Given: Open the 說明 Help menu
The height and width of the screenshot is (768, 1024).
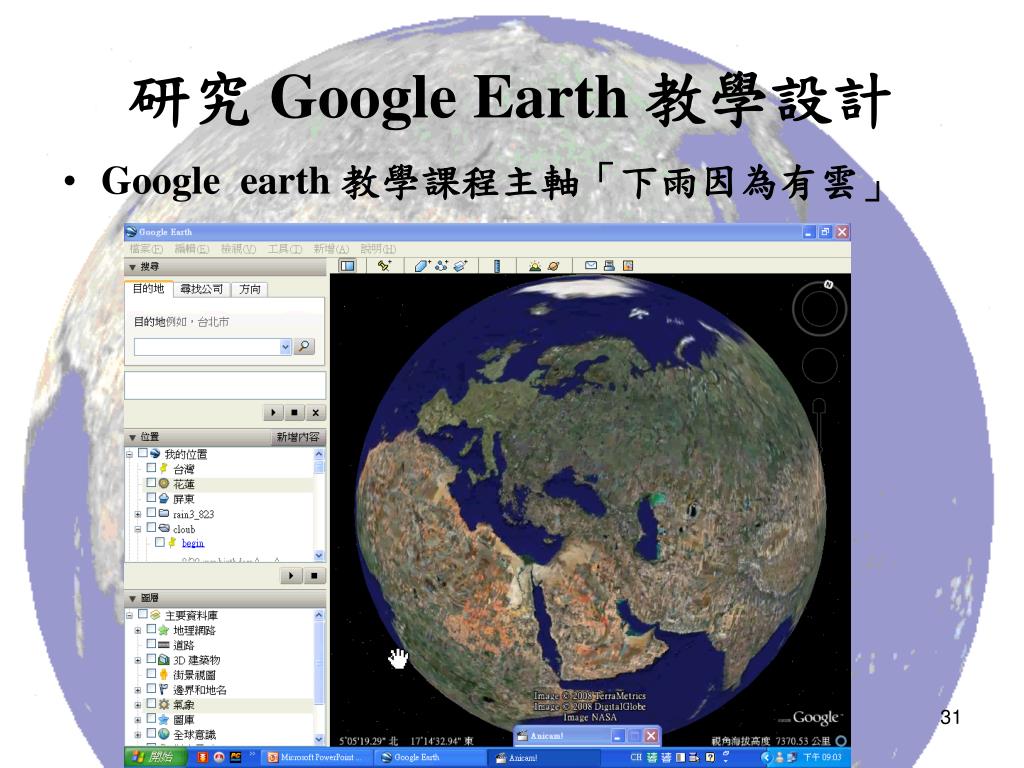Looking at the screenshot, I should 378,249.
